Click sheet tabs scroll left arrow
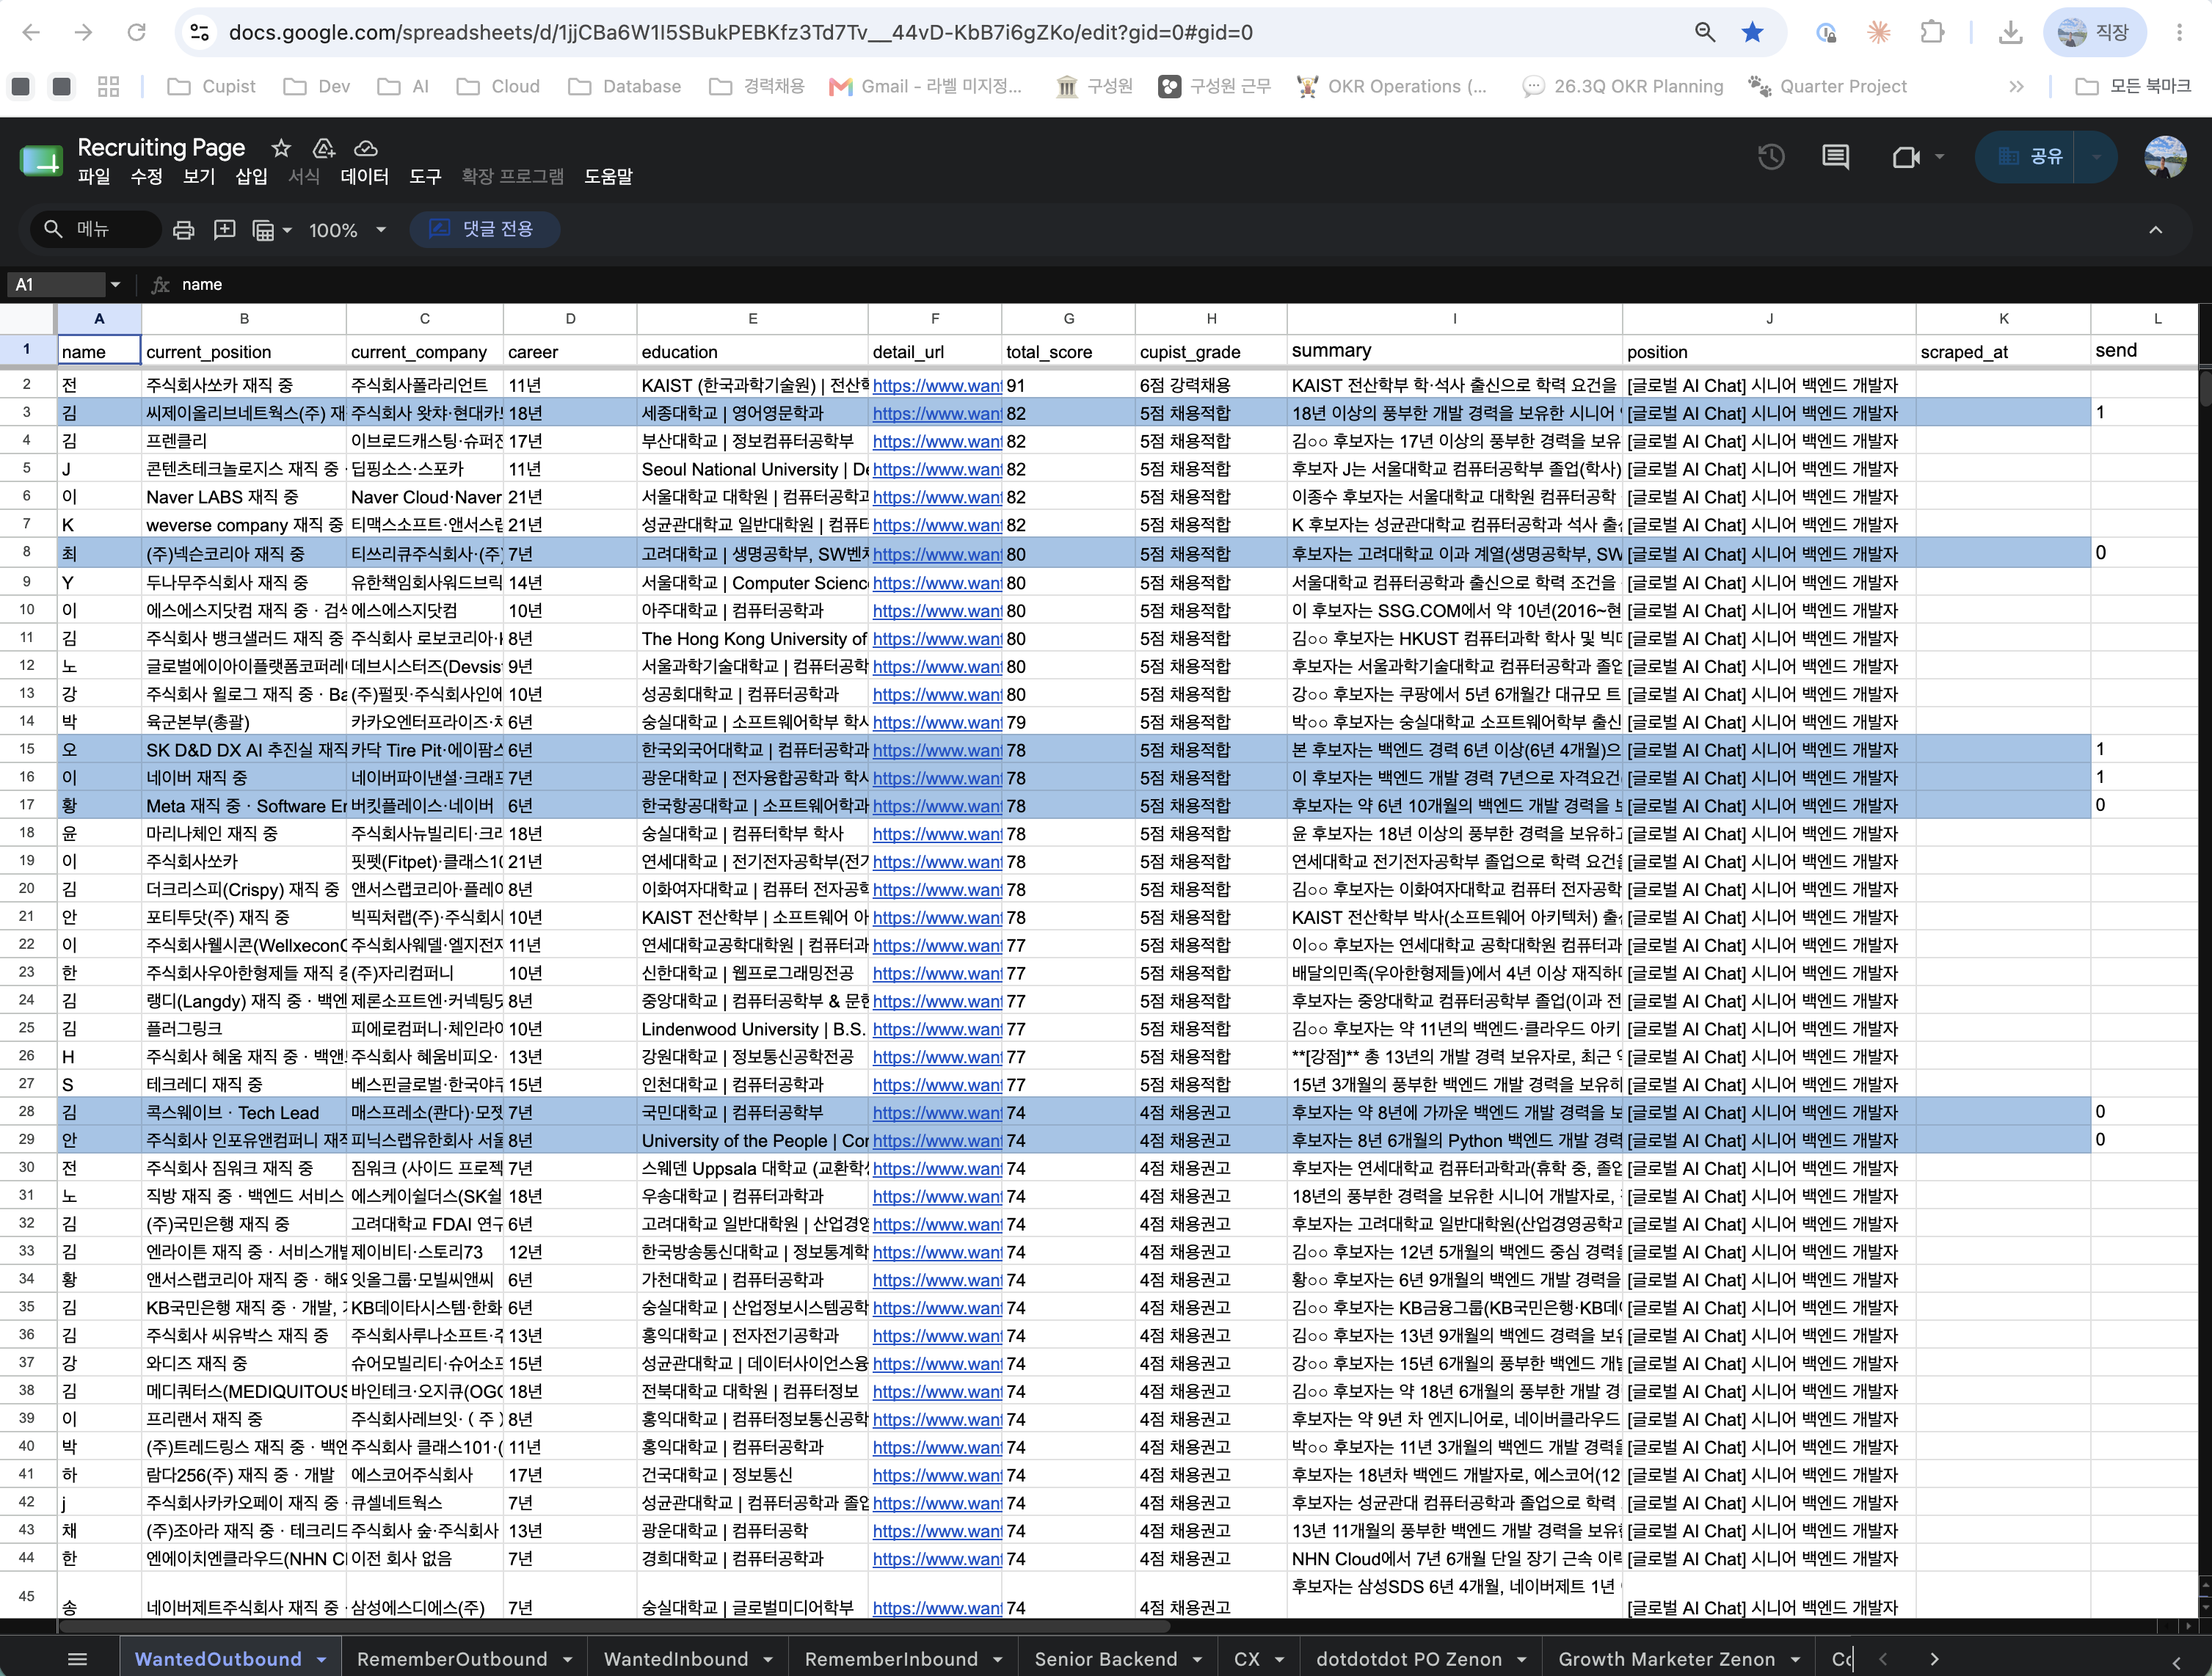 pyautogui.click(x=1882, y=1659)
